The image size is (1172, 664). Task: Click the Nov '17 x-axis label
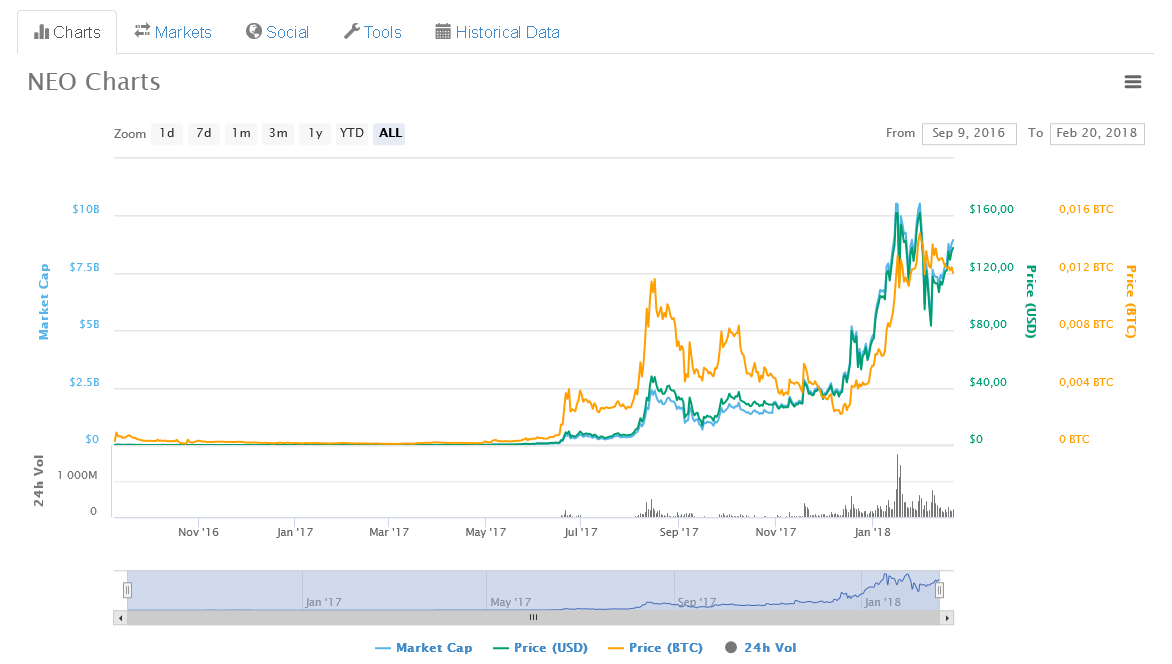(x=775, y=532)
